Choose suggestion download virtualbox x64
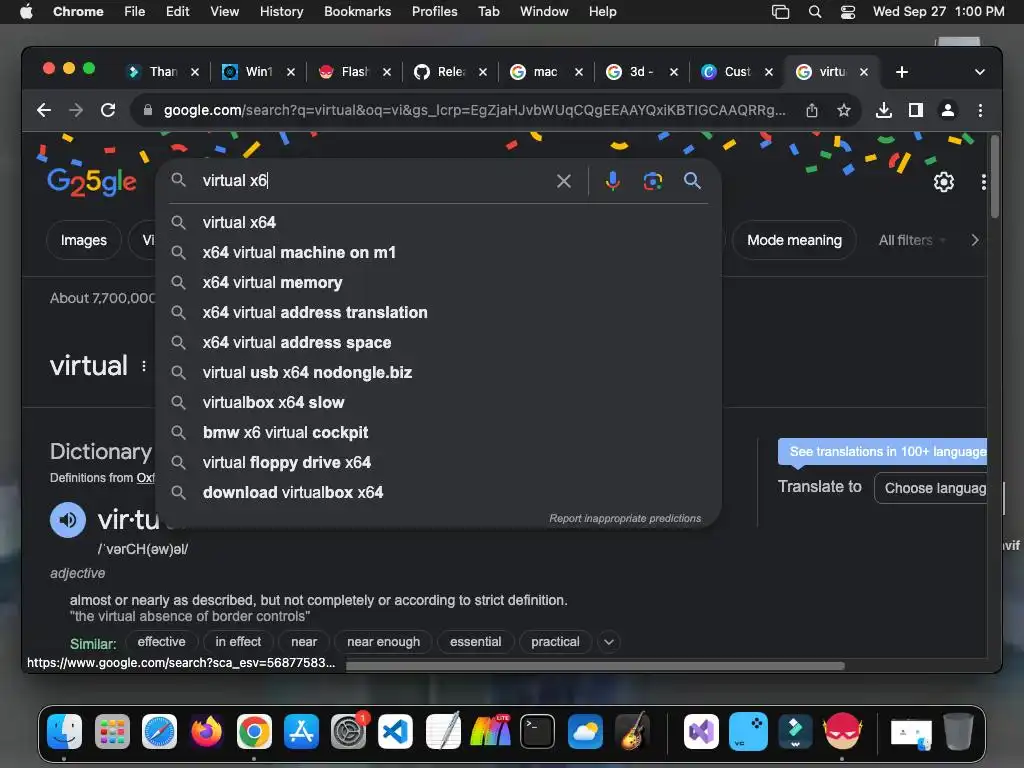1024x768 pixels. coord(438,493)
